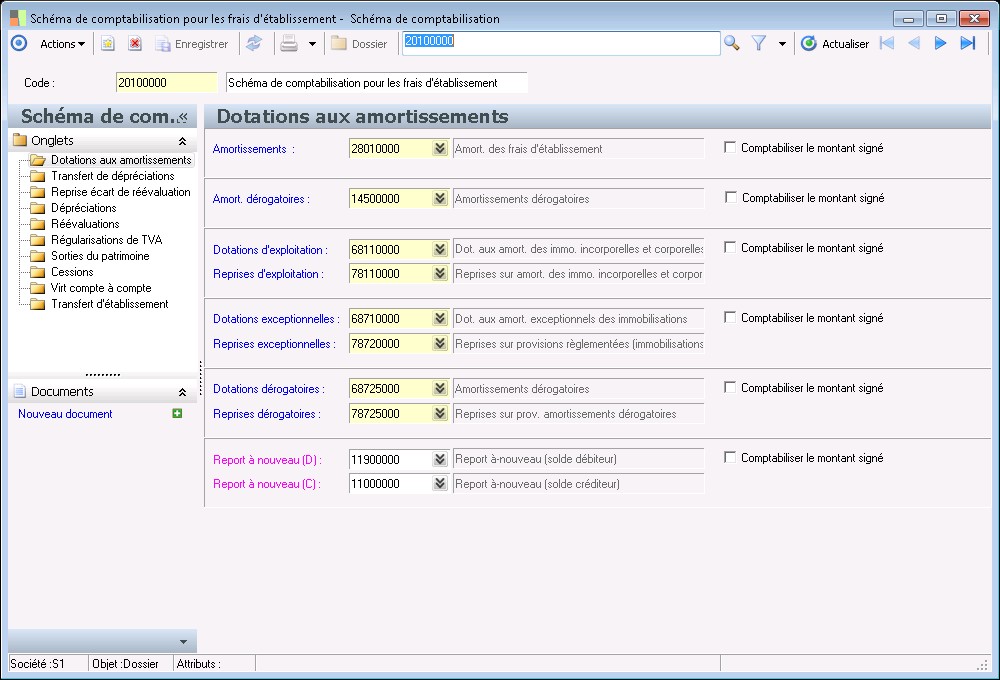
Task: Add new document with green plus icon
Action: [x=177, y=414]
